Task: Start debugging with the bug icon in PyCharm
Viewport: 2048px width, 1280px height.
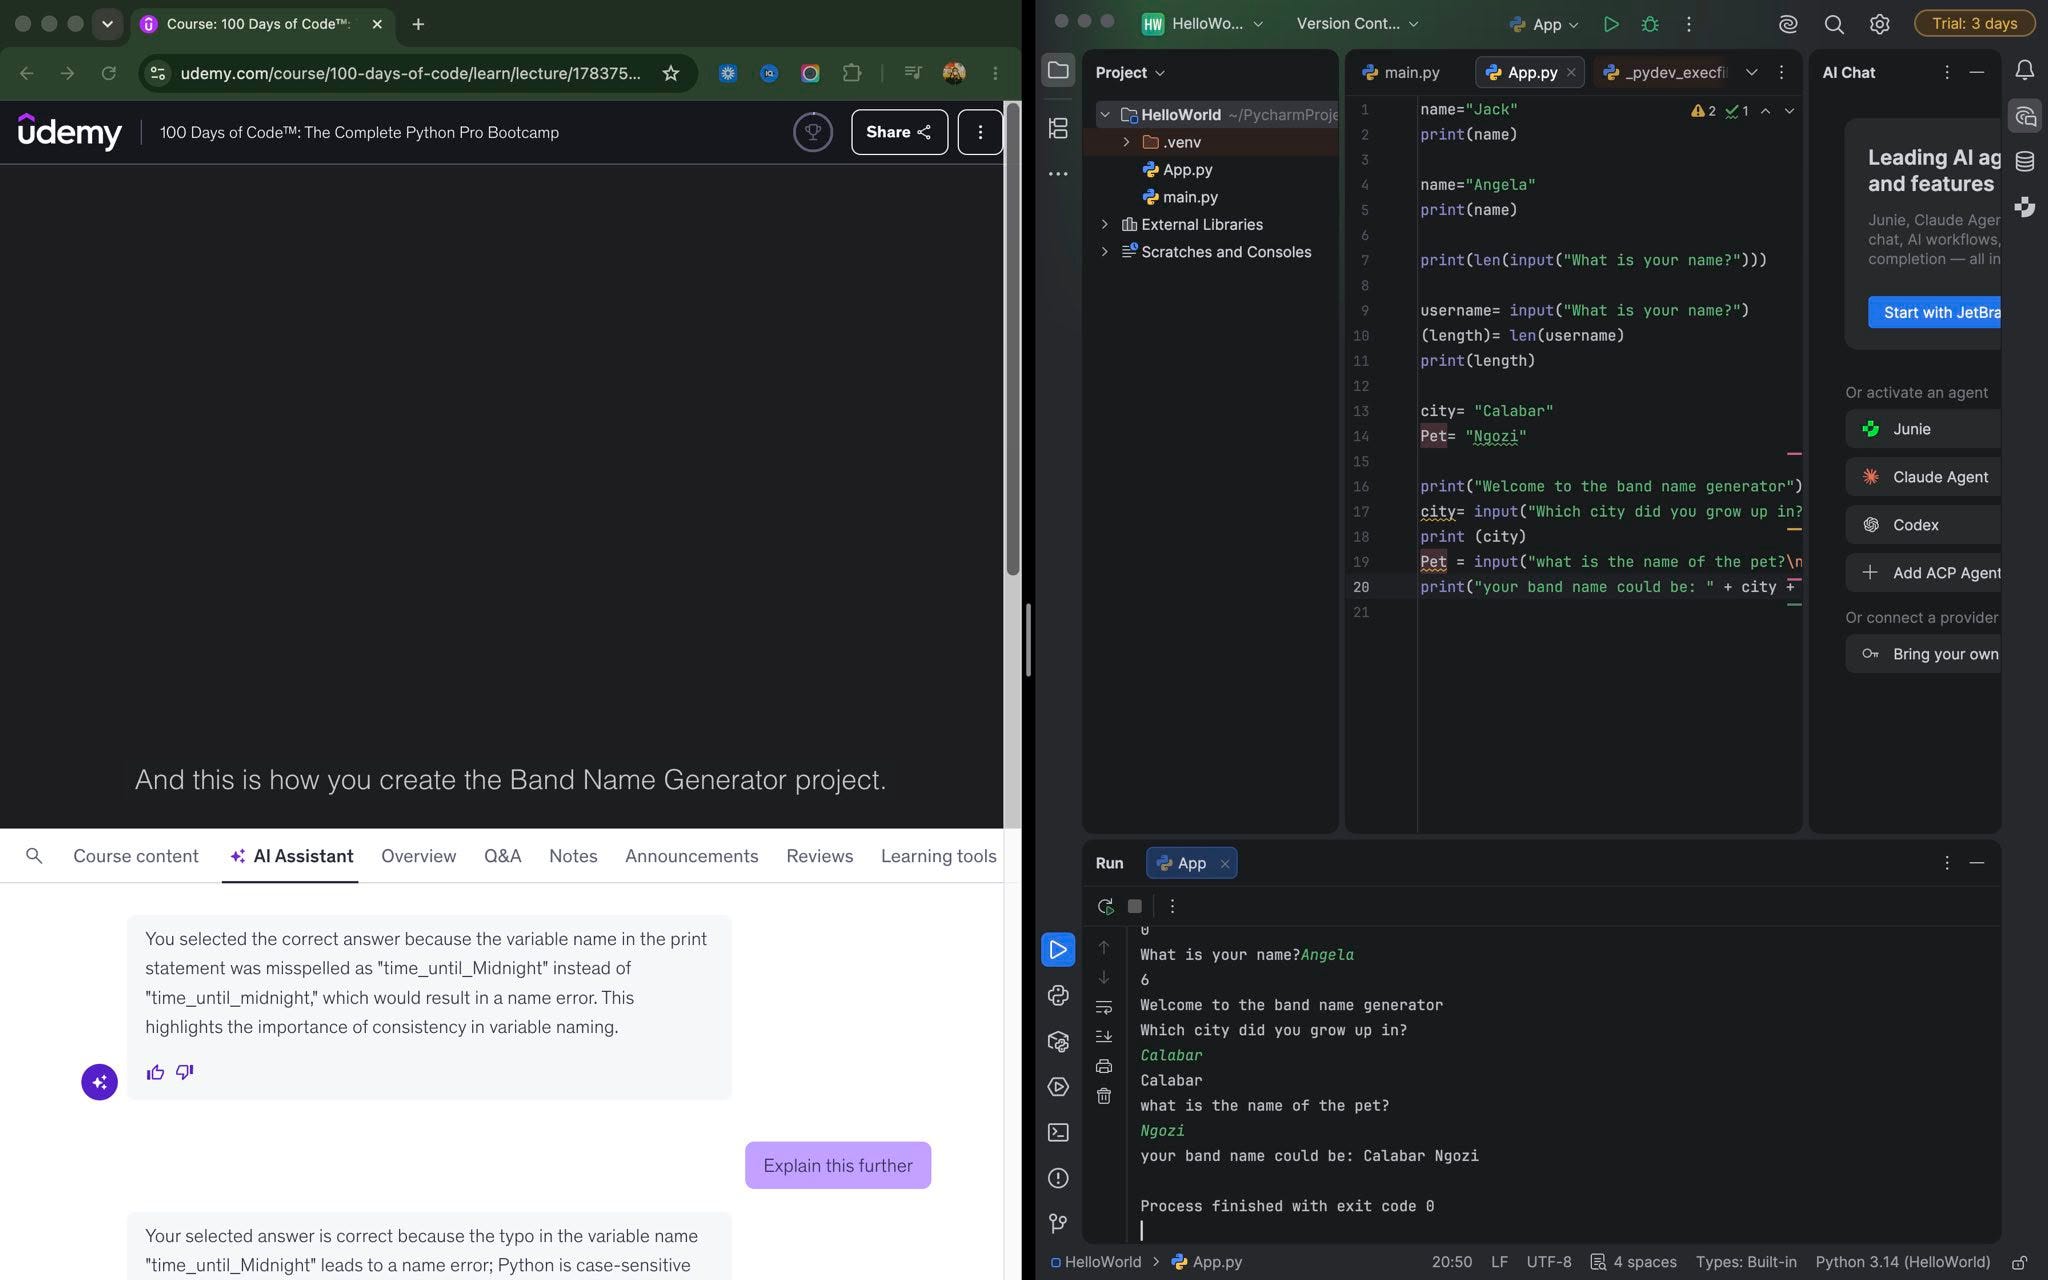Action: 1650,24
